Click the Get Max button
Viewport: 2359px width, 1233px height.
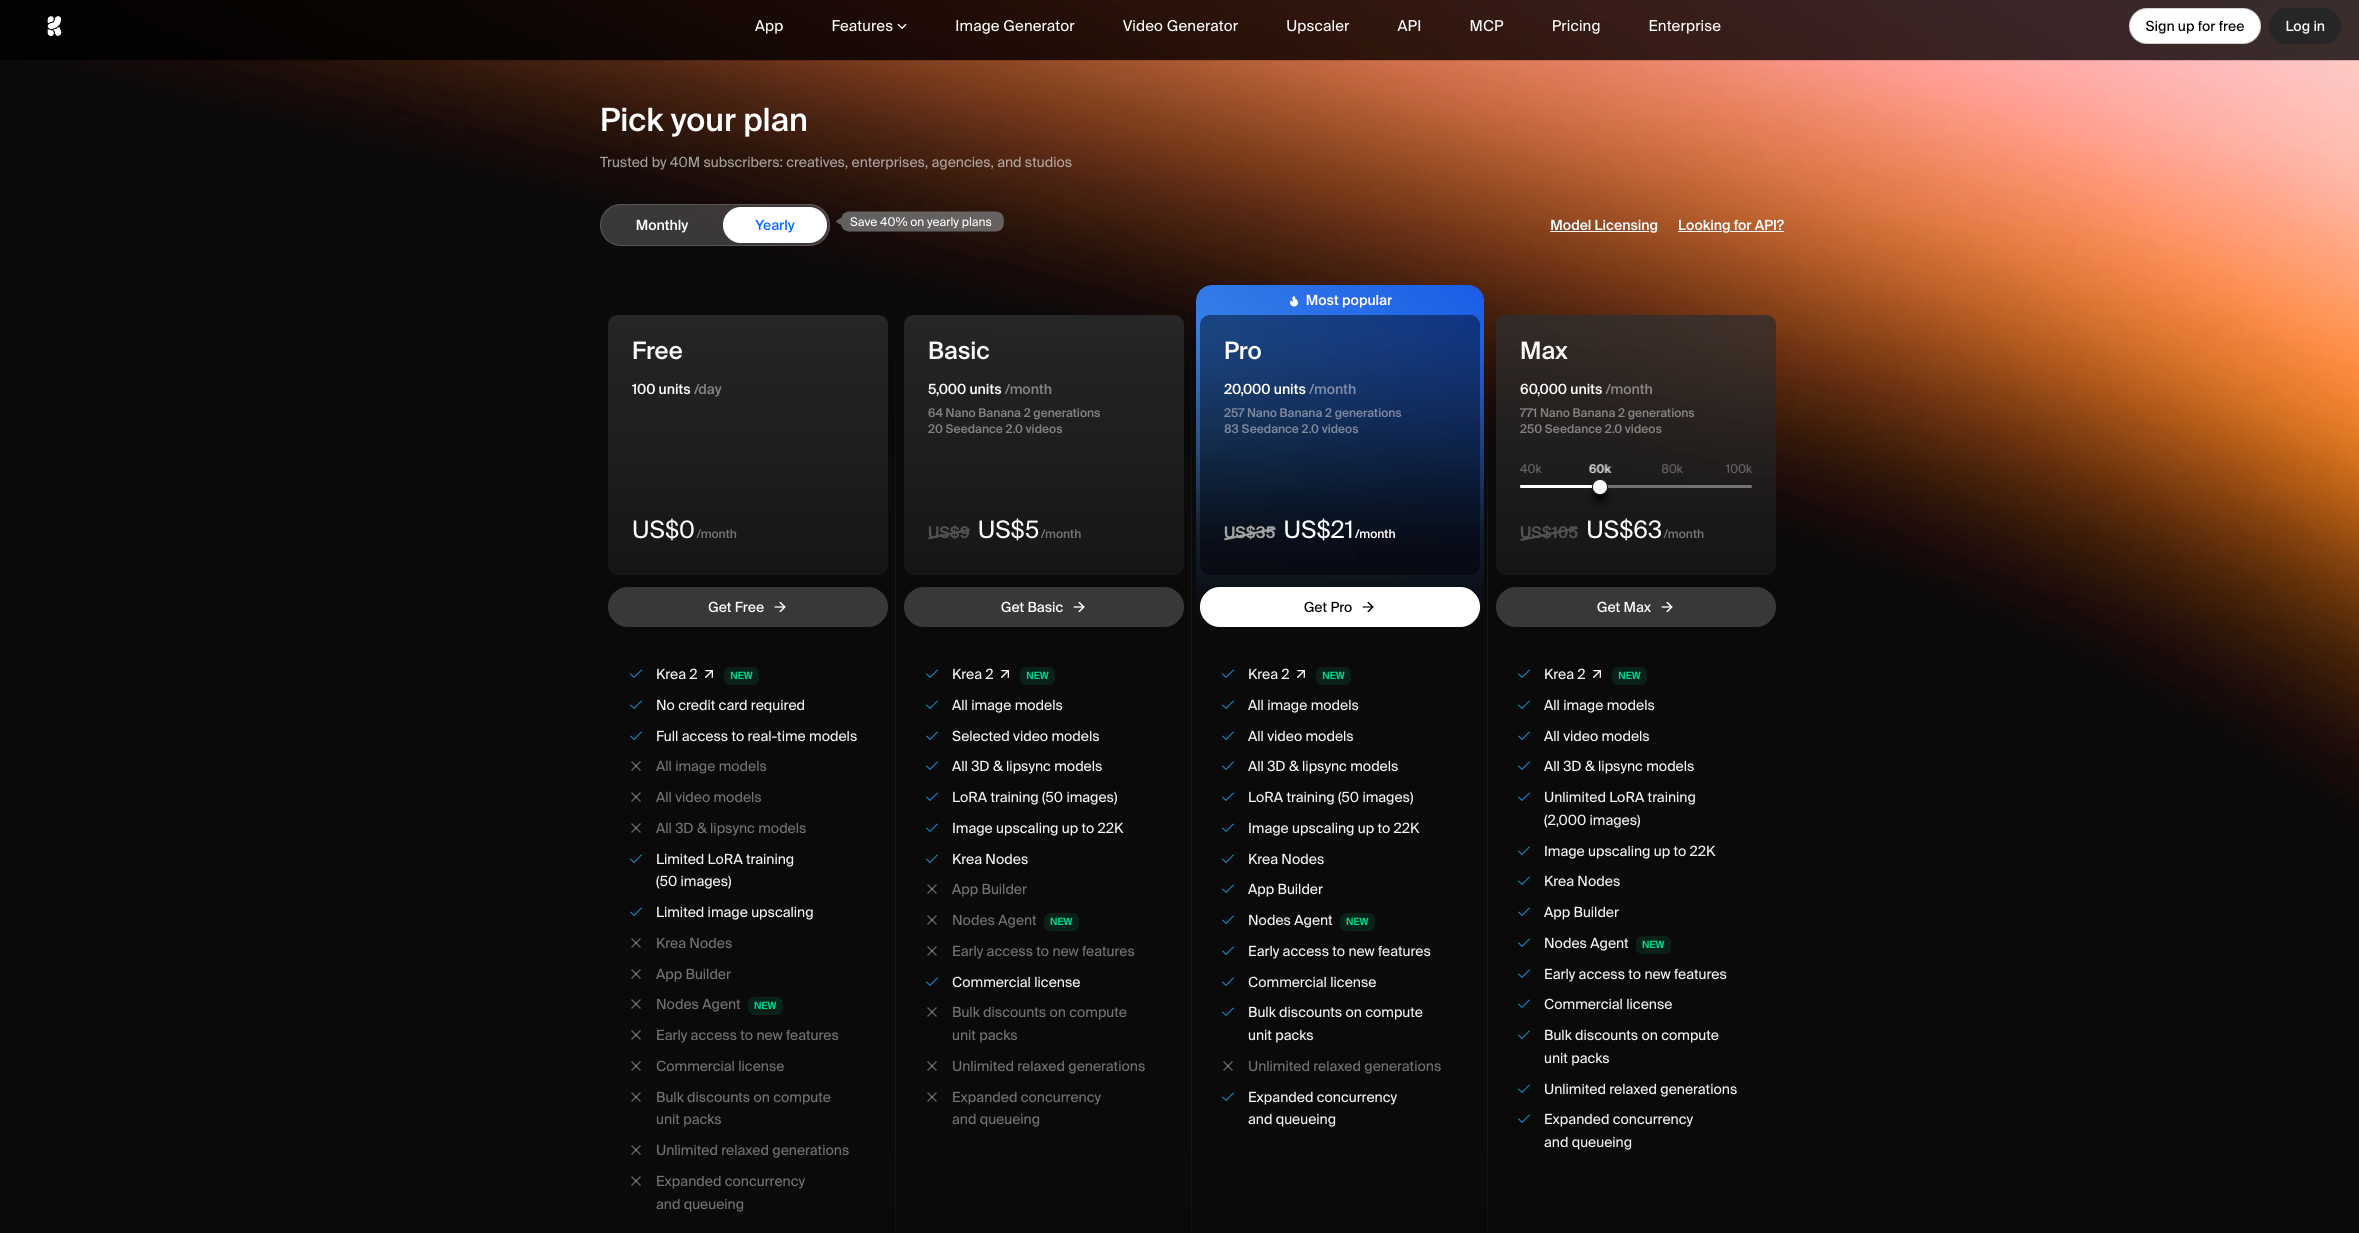tap(1636, 607)
